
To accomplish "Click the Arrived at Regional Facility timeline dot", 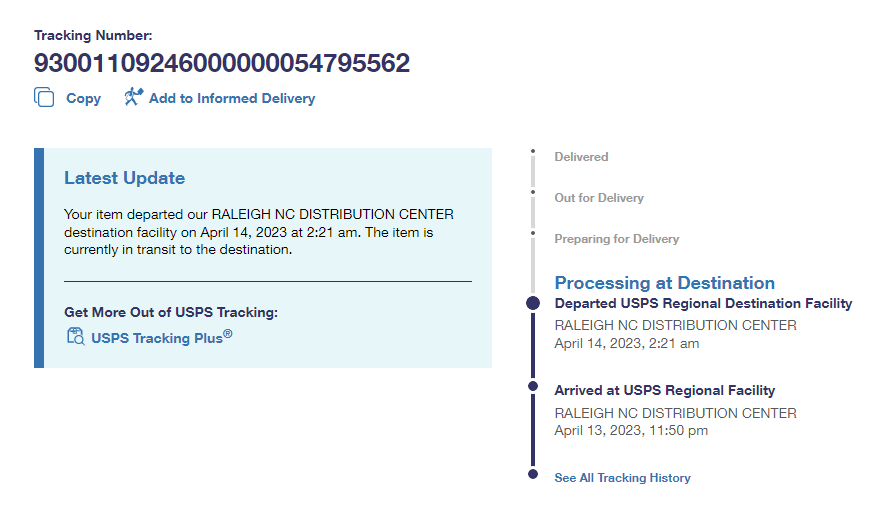I will click(533, 386).
